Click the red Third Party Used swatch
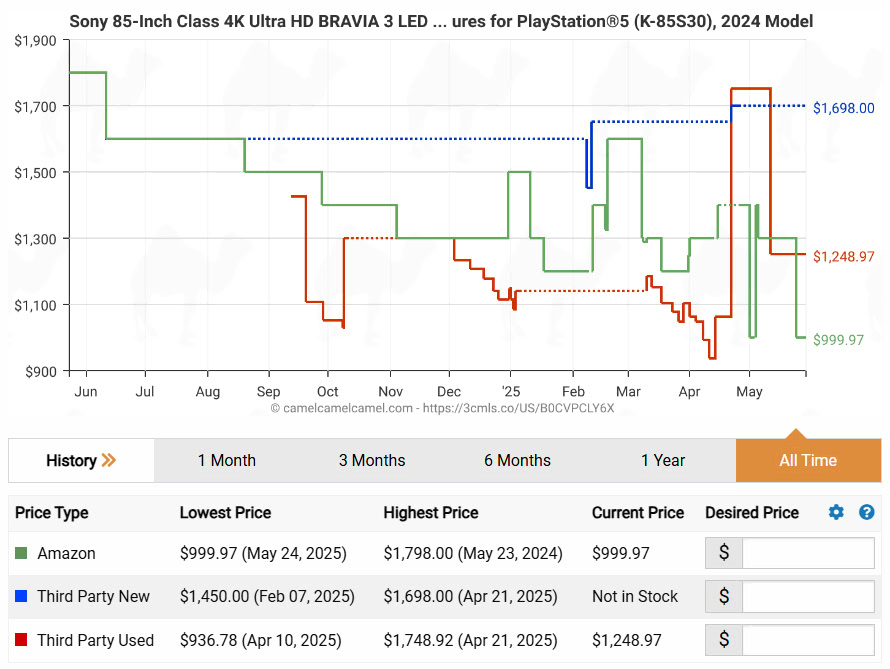This screenshot has height=669, width=890. [21, 640]
